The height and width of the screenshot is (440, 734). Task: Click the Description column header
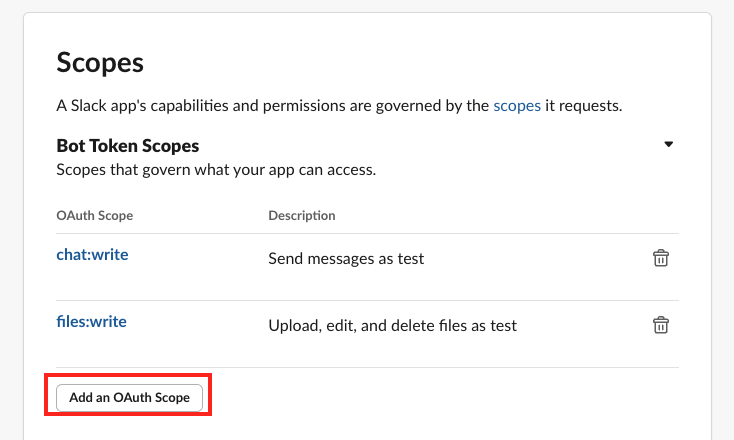[302, 215]
